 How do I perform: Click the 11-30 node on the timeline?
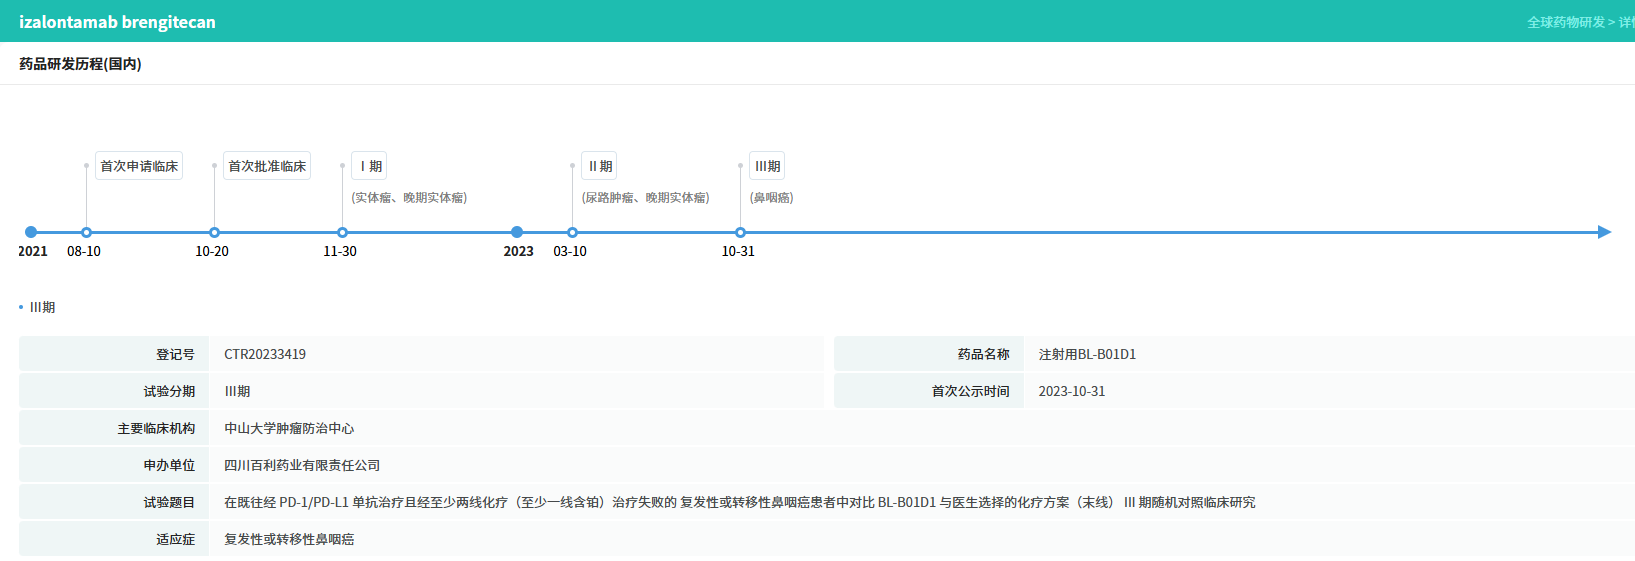pyautogui.click(x=342, y=232)
